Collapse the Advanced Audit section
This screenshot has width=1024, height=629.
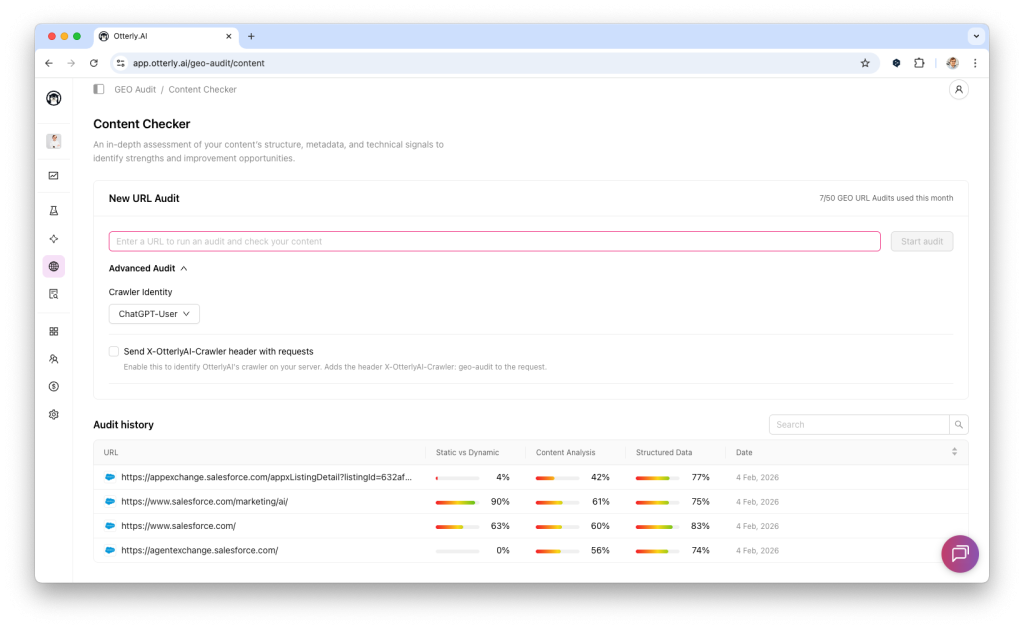click(148, 268)
